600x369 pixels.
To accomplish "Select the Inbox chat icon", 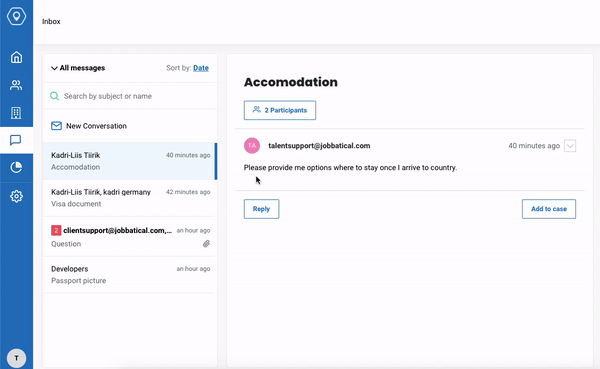I will (x=16, y=140).
